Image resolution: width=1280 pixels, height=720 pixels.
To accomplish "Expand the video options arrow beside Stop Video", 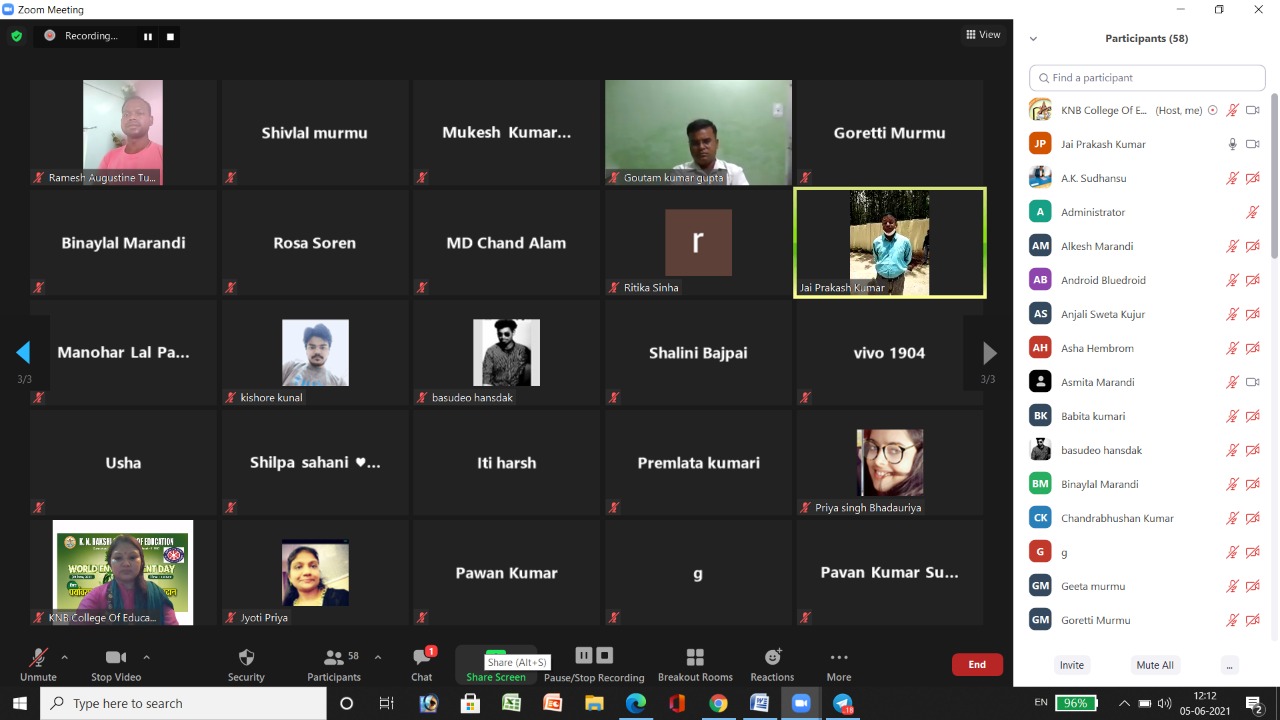I will 146,657.
